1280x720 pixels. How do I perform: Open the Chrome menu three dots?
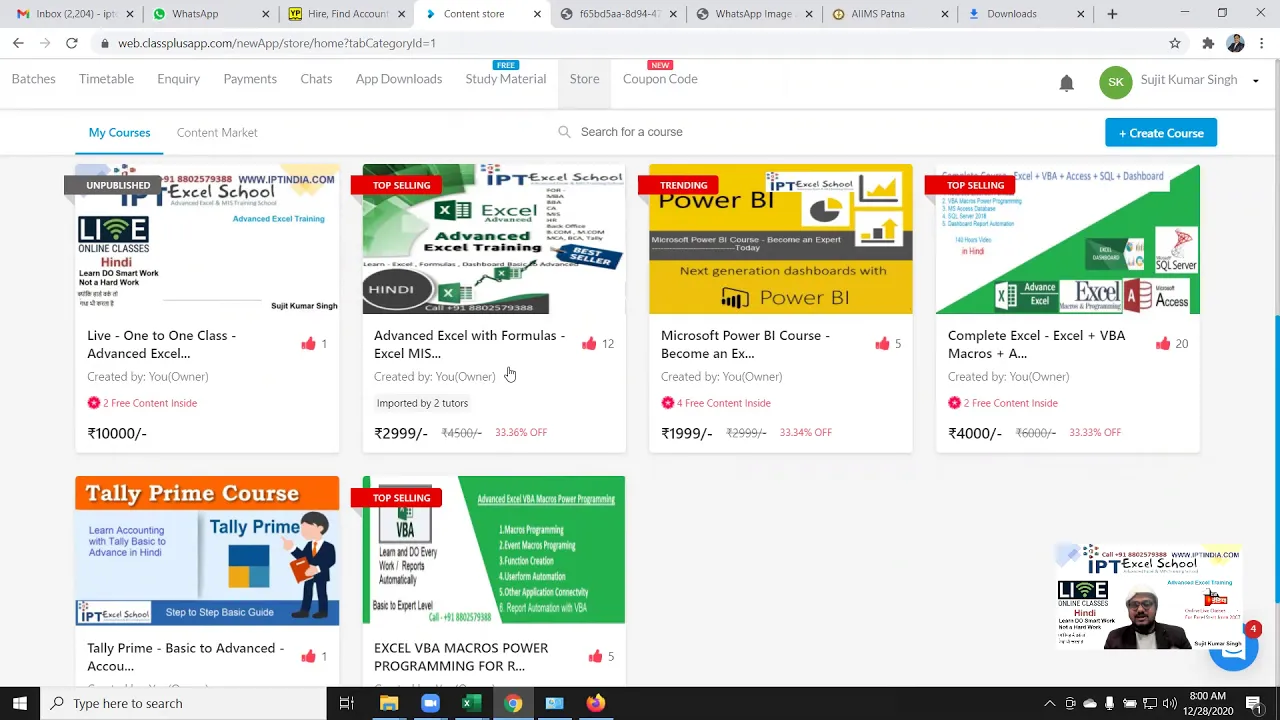[x=1262, y=43]
